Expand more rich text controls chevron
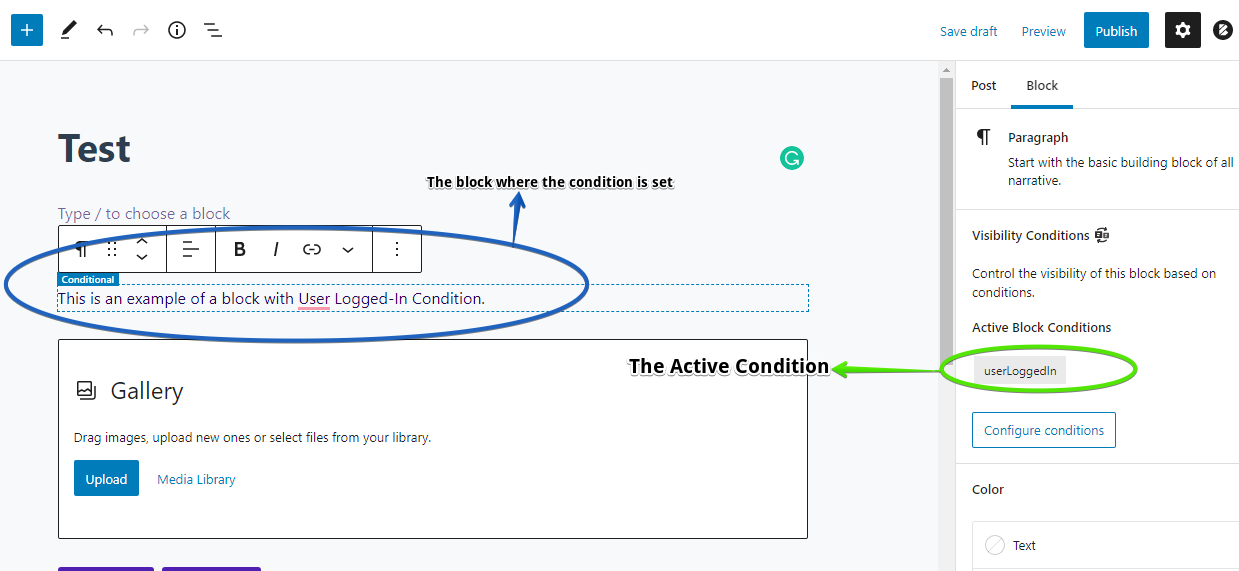This screenshot has height=571, width=1239. click(x=348, y=249)
